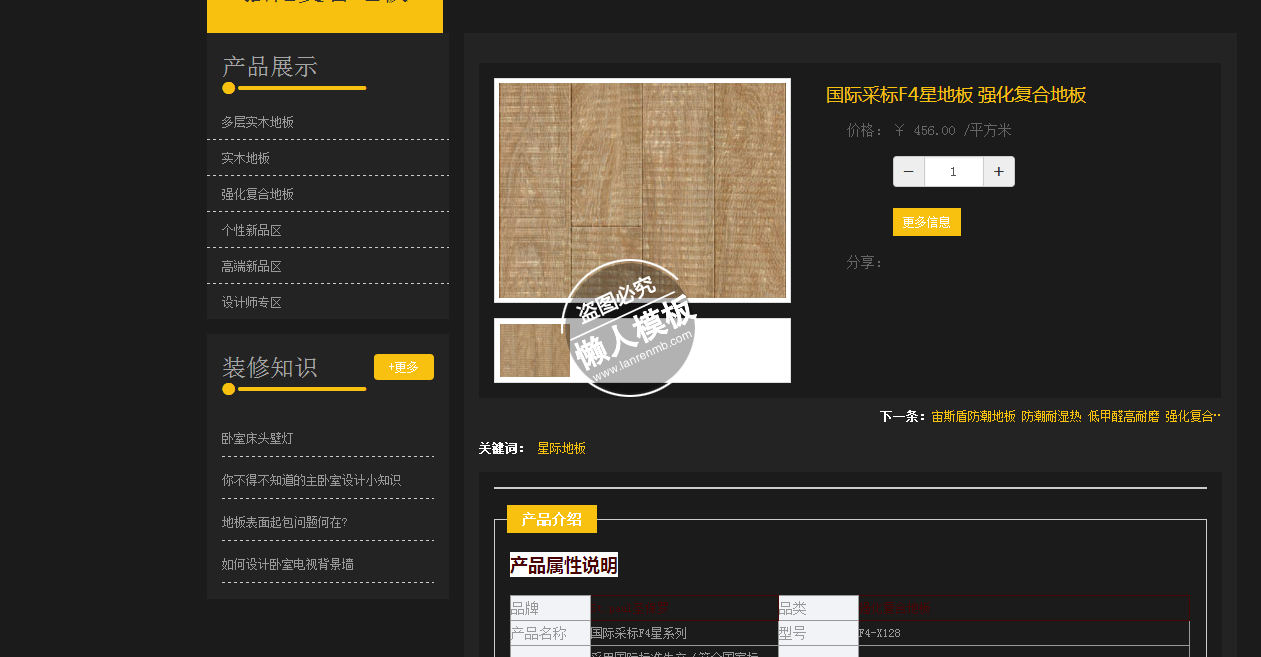This screenshot has width=1261, height=657.
Task: Click the large wood floor product image
Action: (x=642, y=190)
